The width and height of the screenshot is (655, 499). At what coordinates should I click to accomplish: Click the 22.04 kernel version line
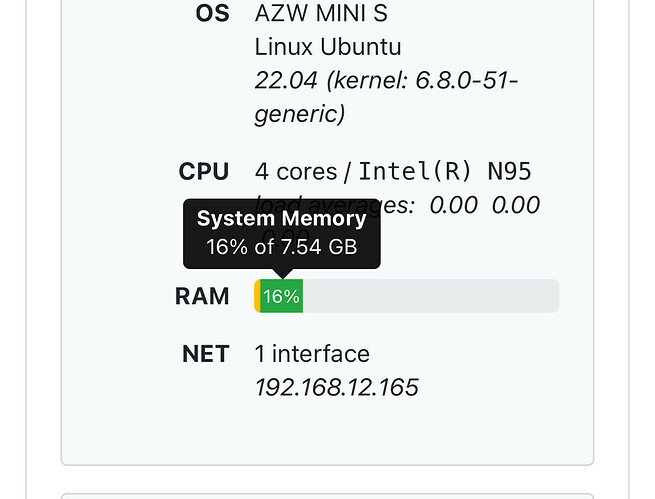click(386, 80)
